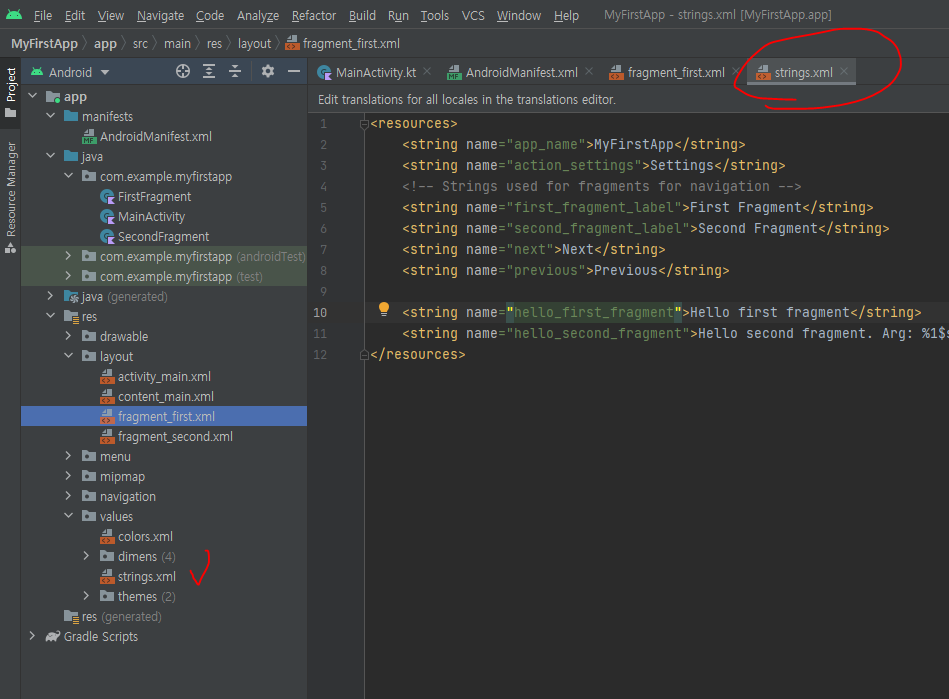Expand com.example.myfirstapp (androidTest) package
This screenshot has width=949, height=699.
click(68, 256)
